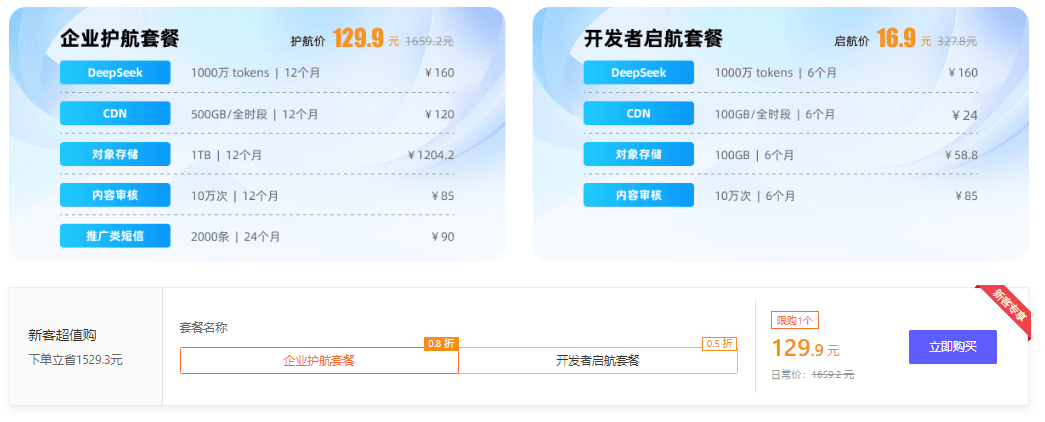Image resolution: width=1045 pixels, height=422 pixels.
Task: Click the 2000条 | 24个月 spec
Action: (x=235, y=237)
